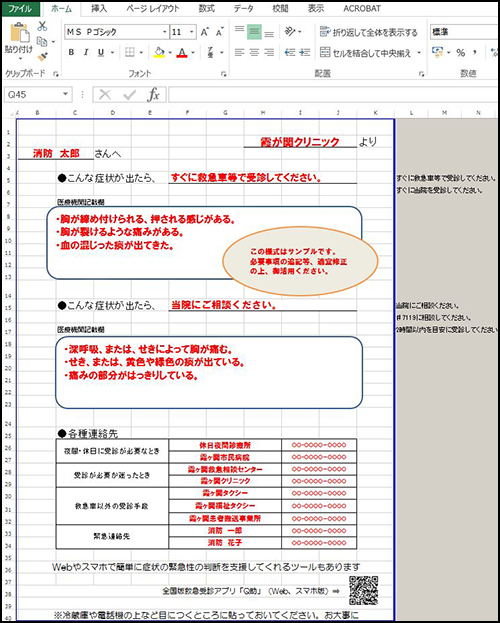Open the ファイル tab
This screenshot has width=500, height=623.
(20, 8)
